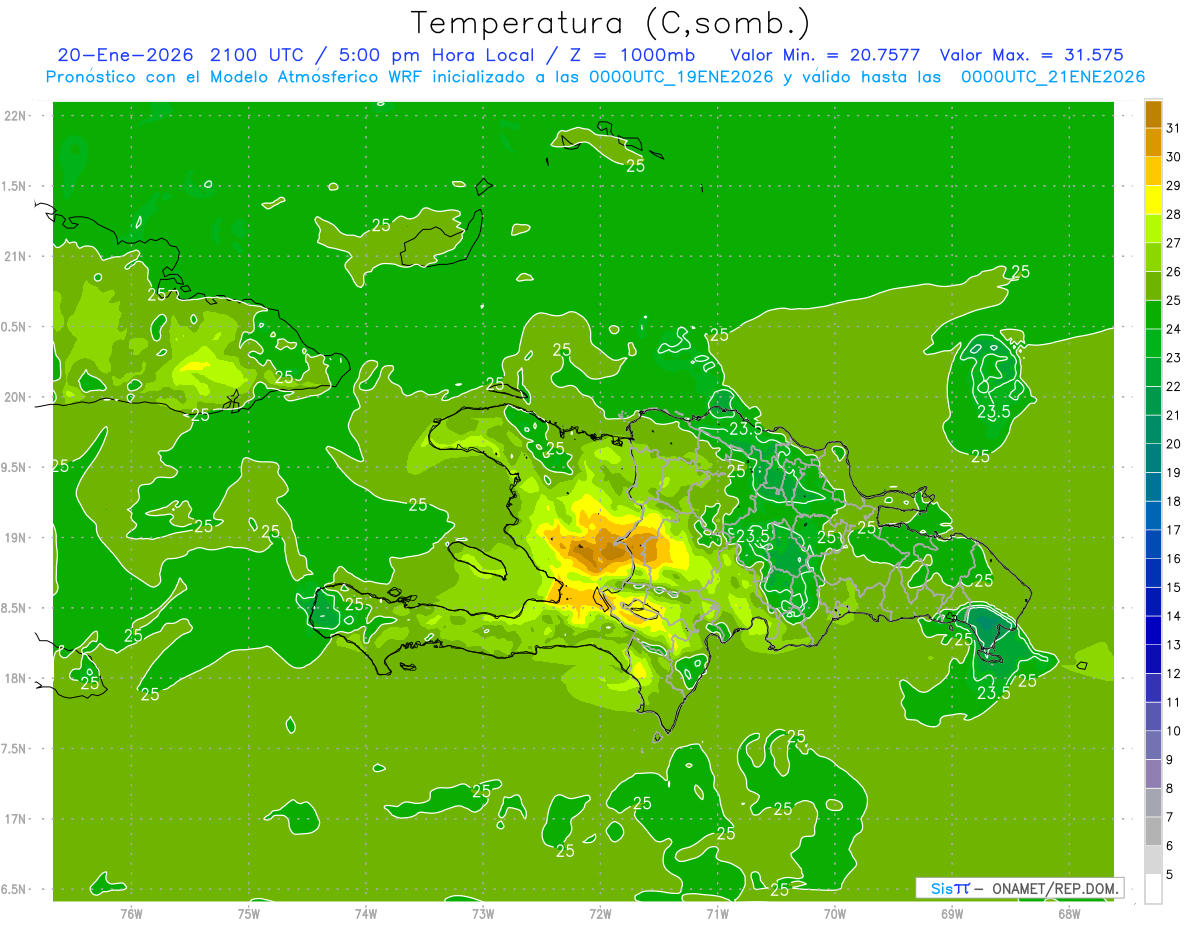Click the bright yellow swatch between 28 and 29

1153,200
